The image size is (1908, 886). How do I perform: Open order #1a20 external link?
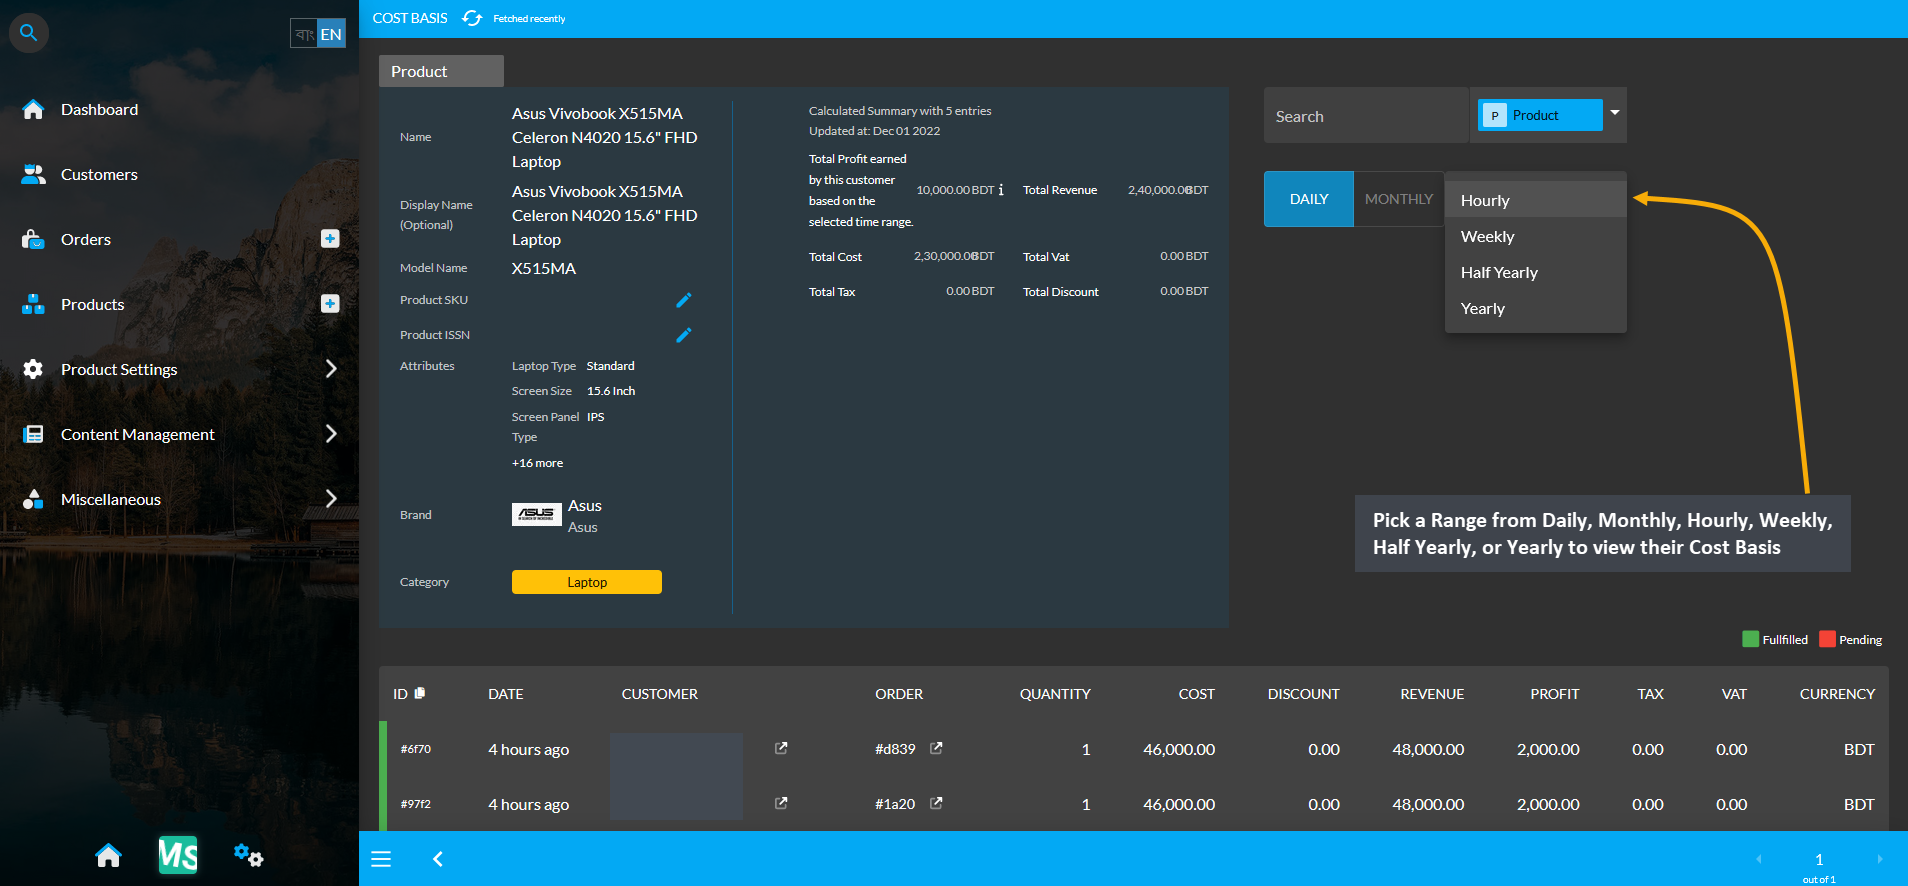pos(936,803)
